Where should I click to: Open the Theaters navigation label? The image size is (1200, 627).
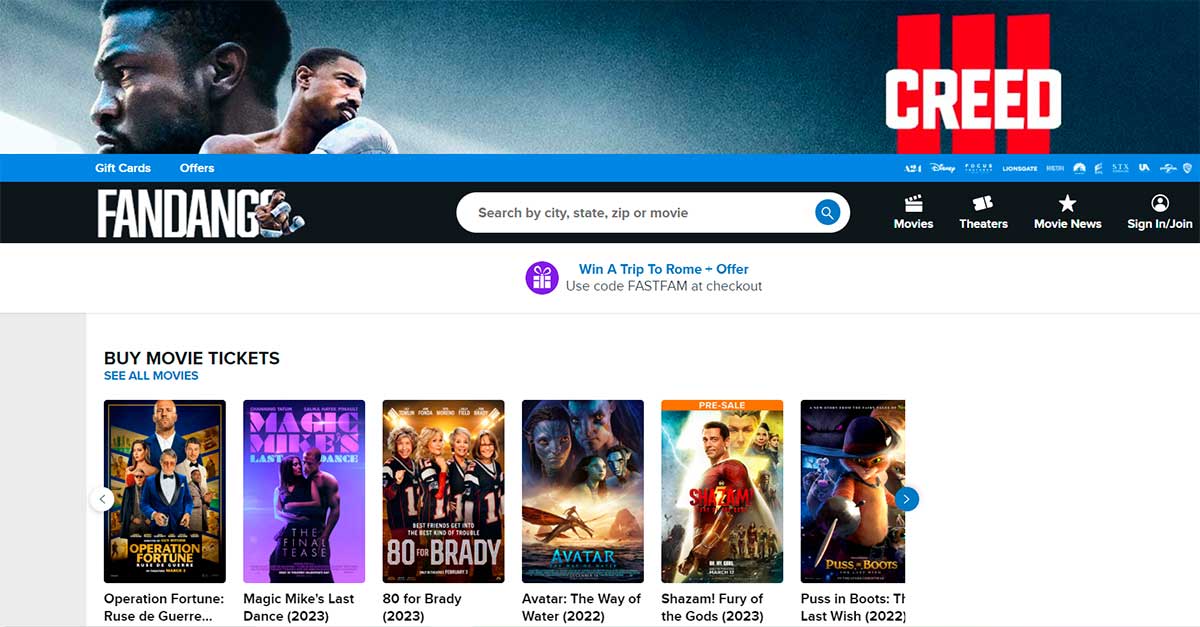click(x=983, y=224)
